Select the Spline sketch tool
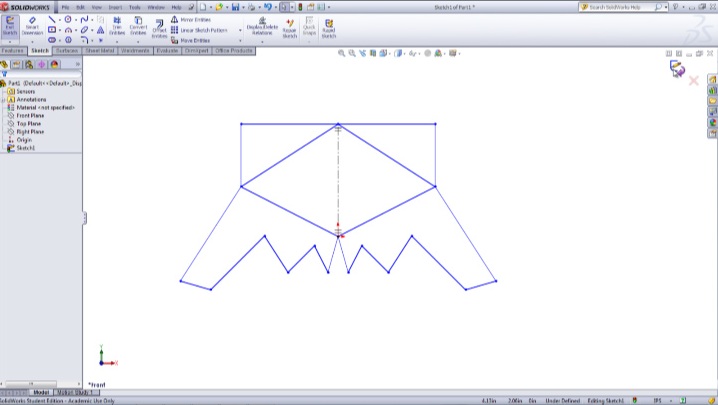Viewport: 718px width, 405px height. (x=84, y=20)
